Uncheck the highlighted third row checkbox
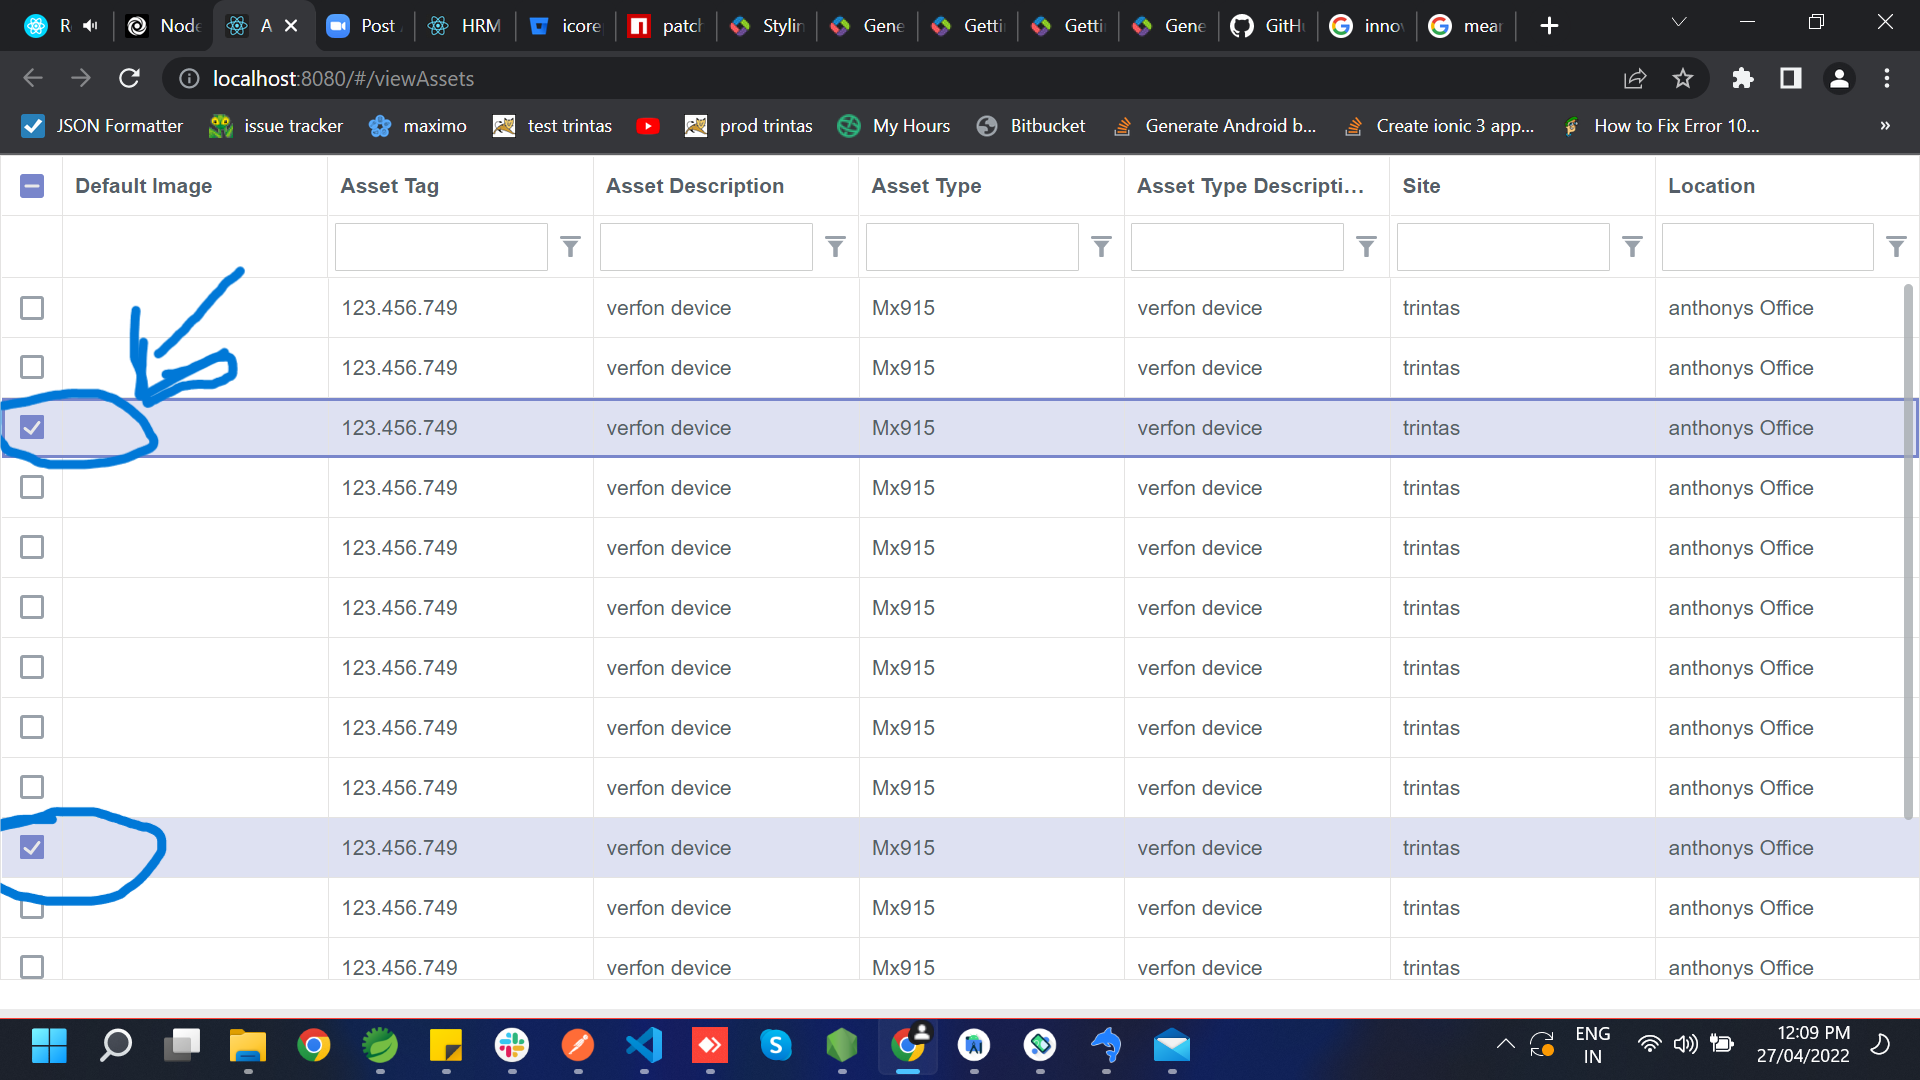 pyautogui.click(x=32, y=428)
